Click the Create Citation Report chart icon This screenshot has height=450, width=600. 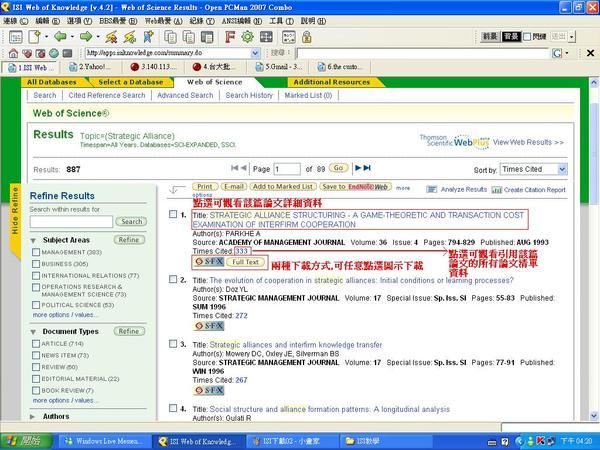pos(496,190)
